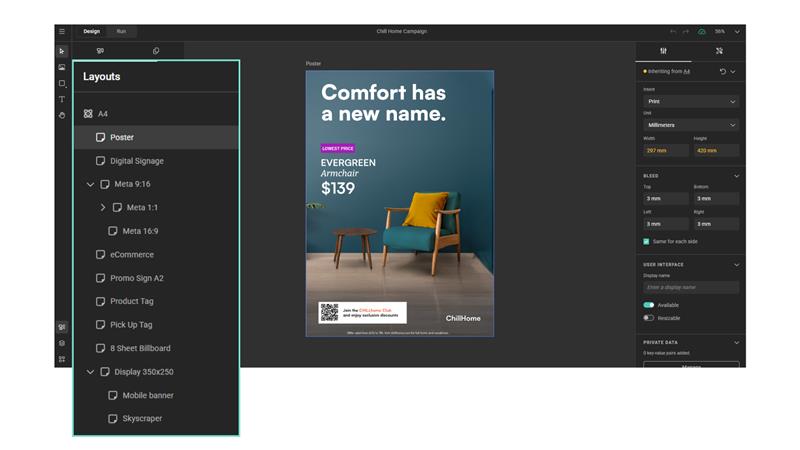800x450 pixels.
Task: Click the ChillHome logo on poster
Action: [463, 318]
